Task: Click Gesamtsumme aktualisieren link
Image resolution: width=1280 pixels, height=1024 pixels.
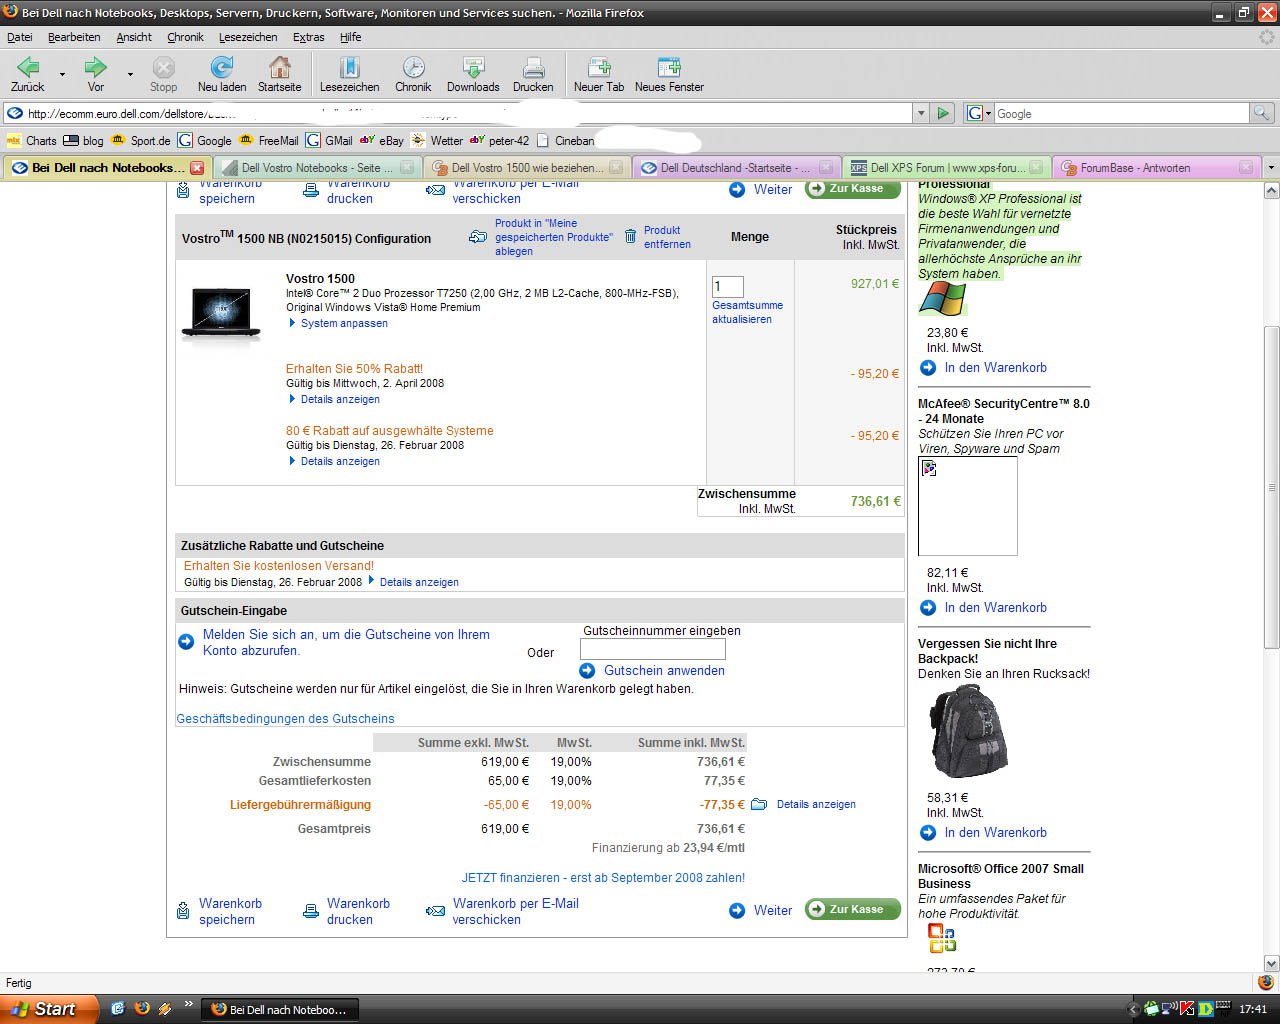Action: tap(747, 312)
